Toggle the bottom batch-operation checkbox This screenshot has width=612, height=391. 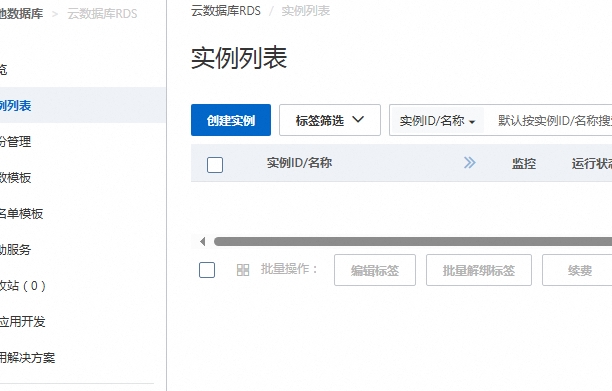pos(207,270)
